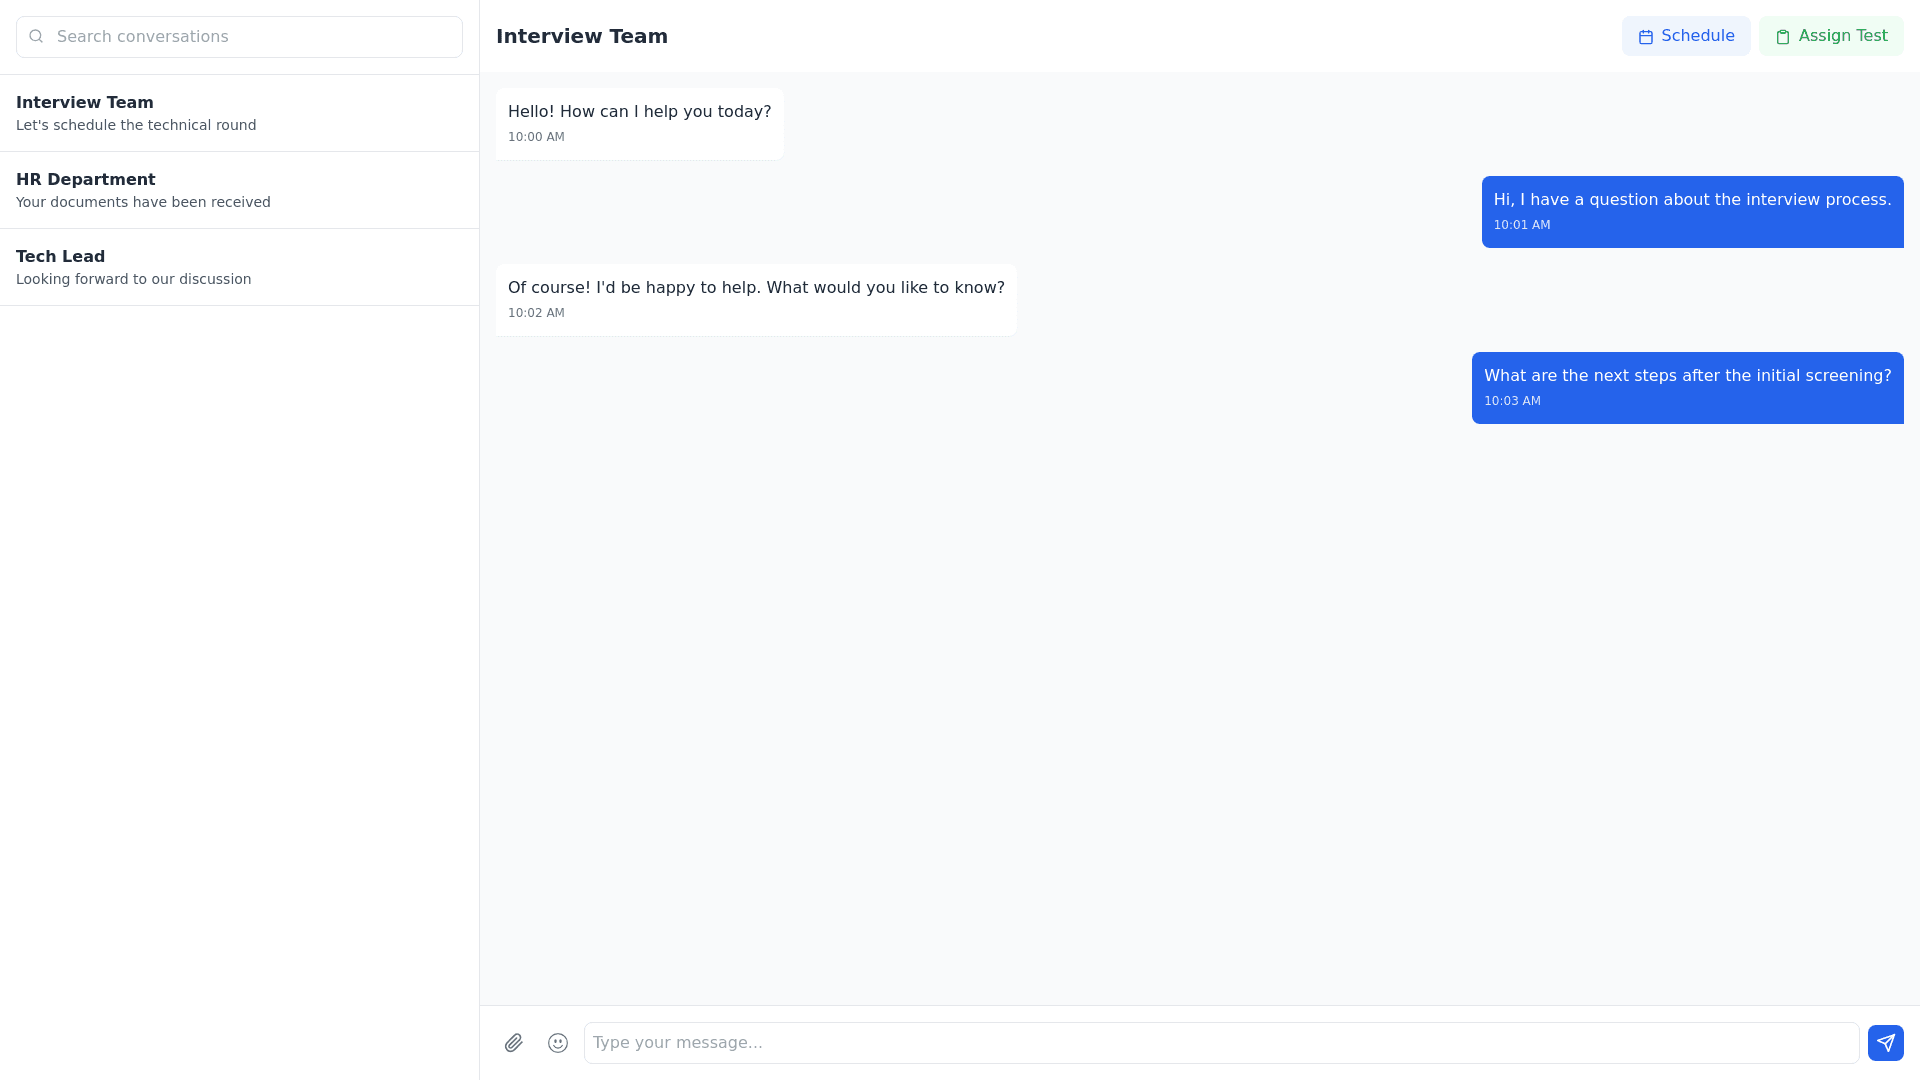The width and height of the screenshot is (1920, 1080).
Task: Focus the Search conversations field
Action: (250, 37)
